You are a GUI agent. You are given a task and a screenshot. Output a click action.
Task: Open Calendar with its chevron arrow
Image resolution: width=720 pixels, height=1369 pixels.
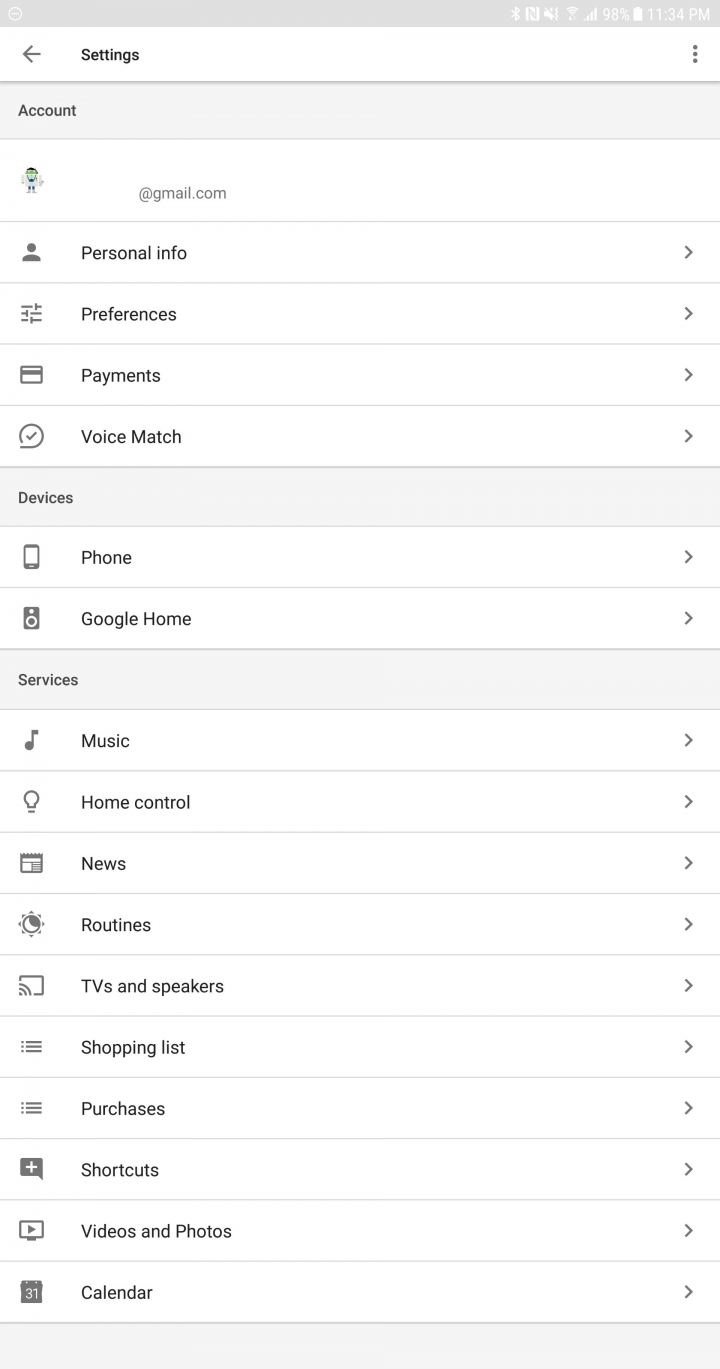tap(688, 1292)
